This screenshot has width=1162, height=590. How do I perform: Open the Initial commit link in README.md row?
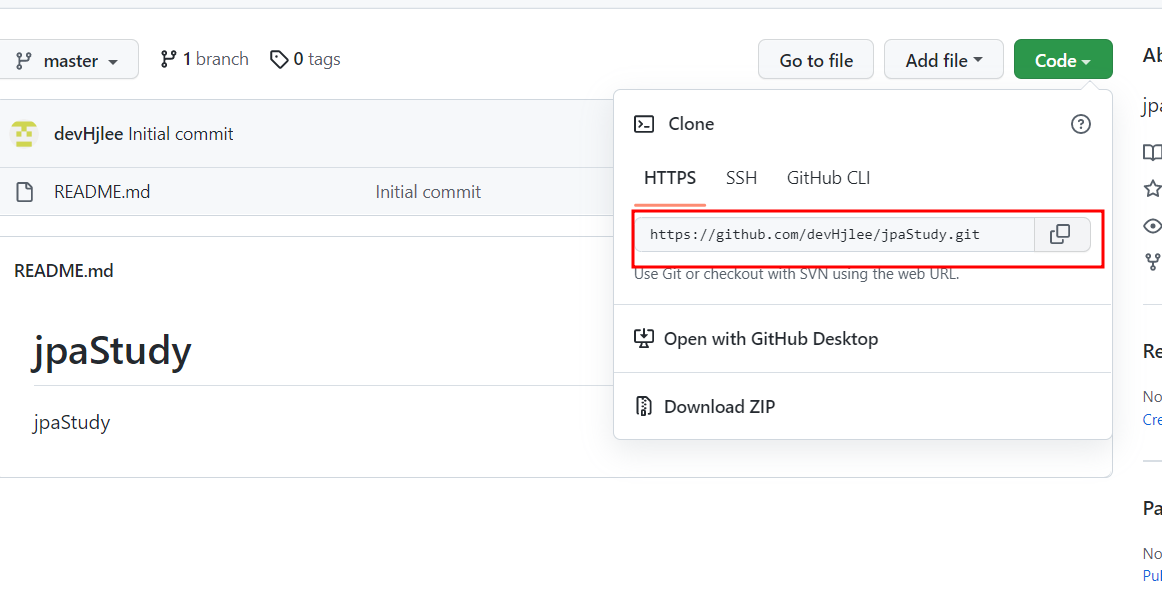coord(428,192)
